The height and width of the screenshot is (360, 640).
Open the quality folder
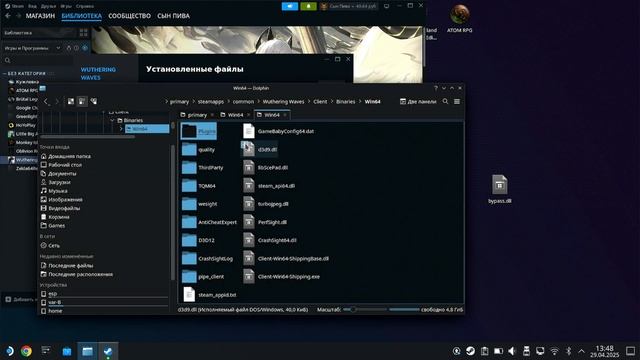pos(198,149)
